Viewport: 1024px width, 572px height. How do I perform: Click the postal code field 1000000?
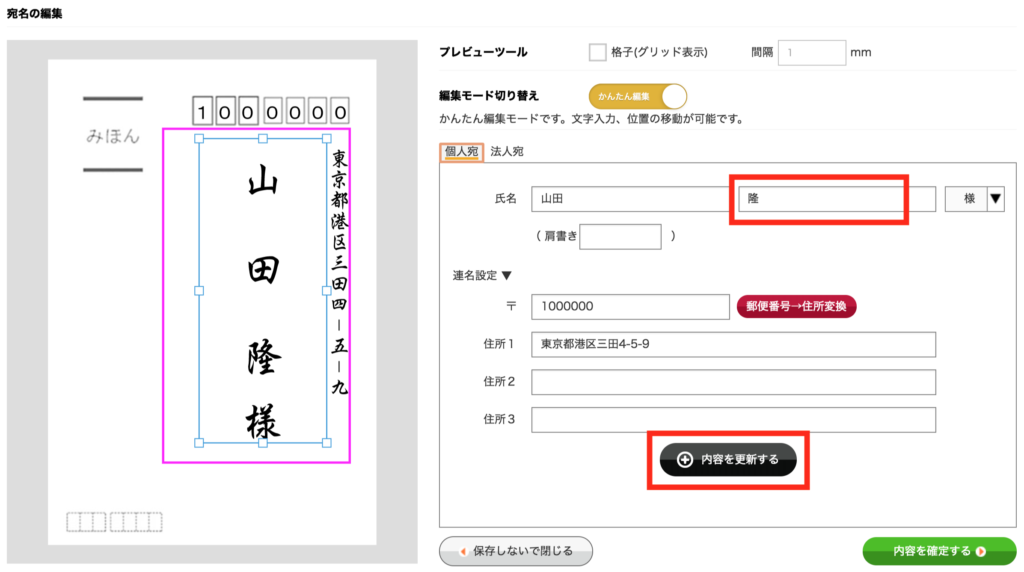(630, 306)
